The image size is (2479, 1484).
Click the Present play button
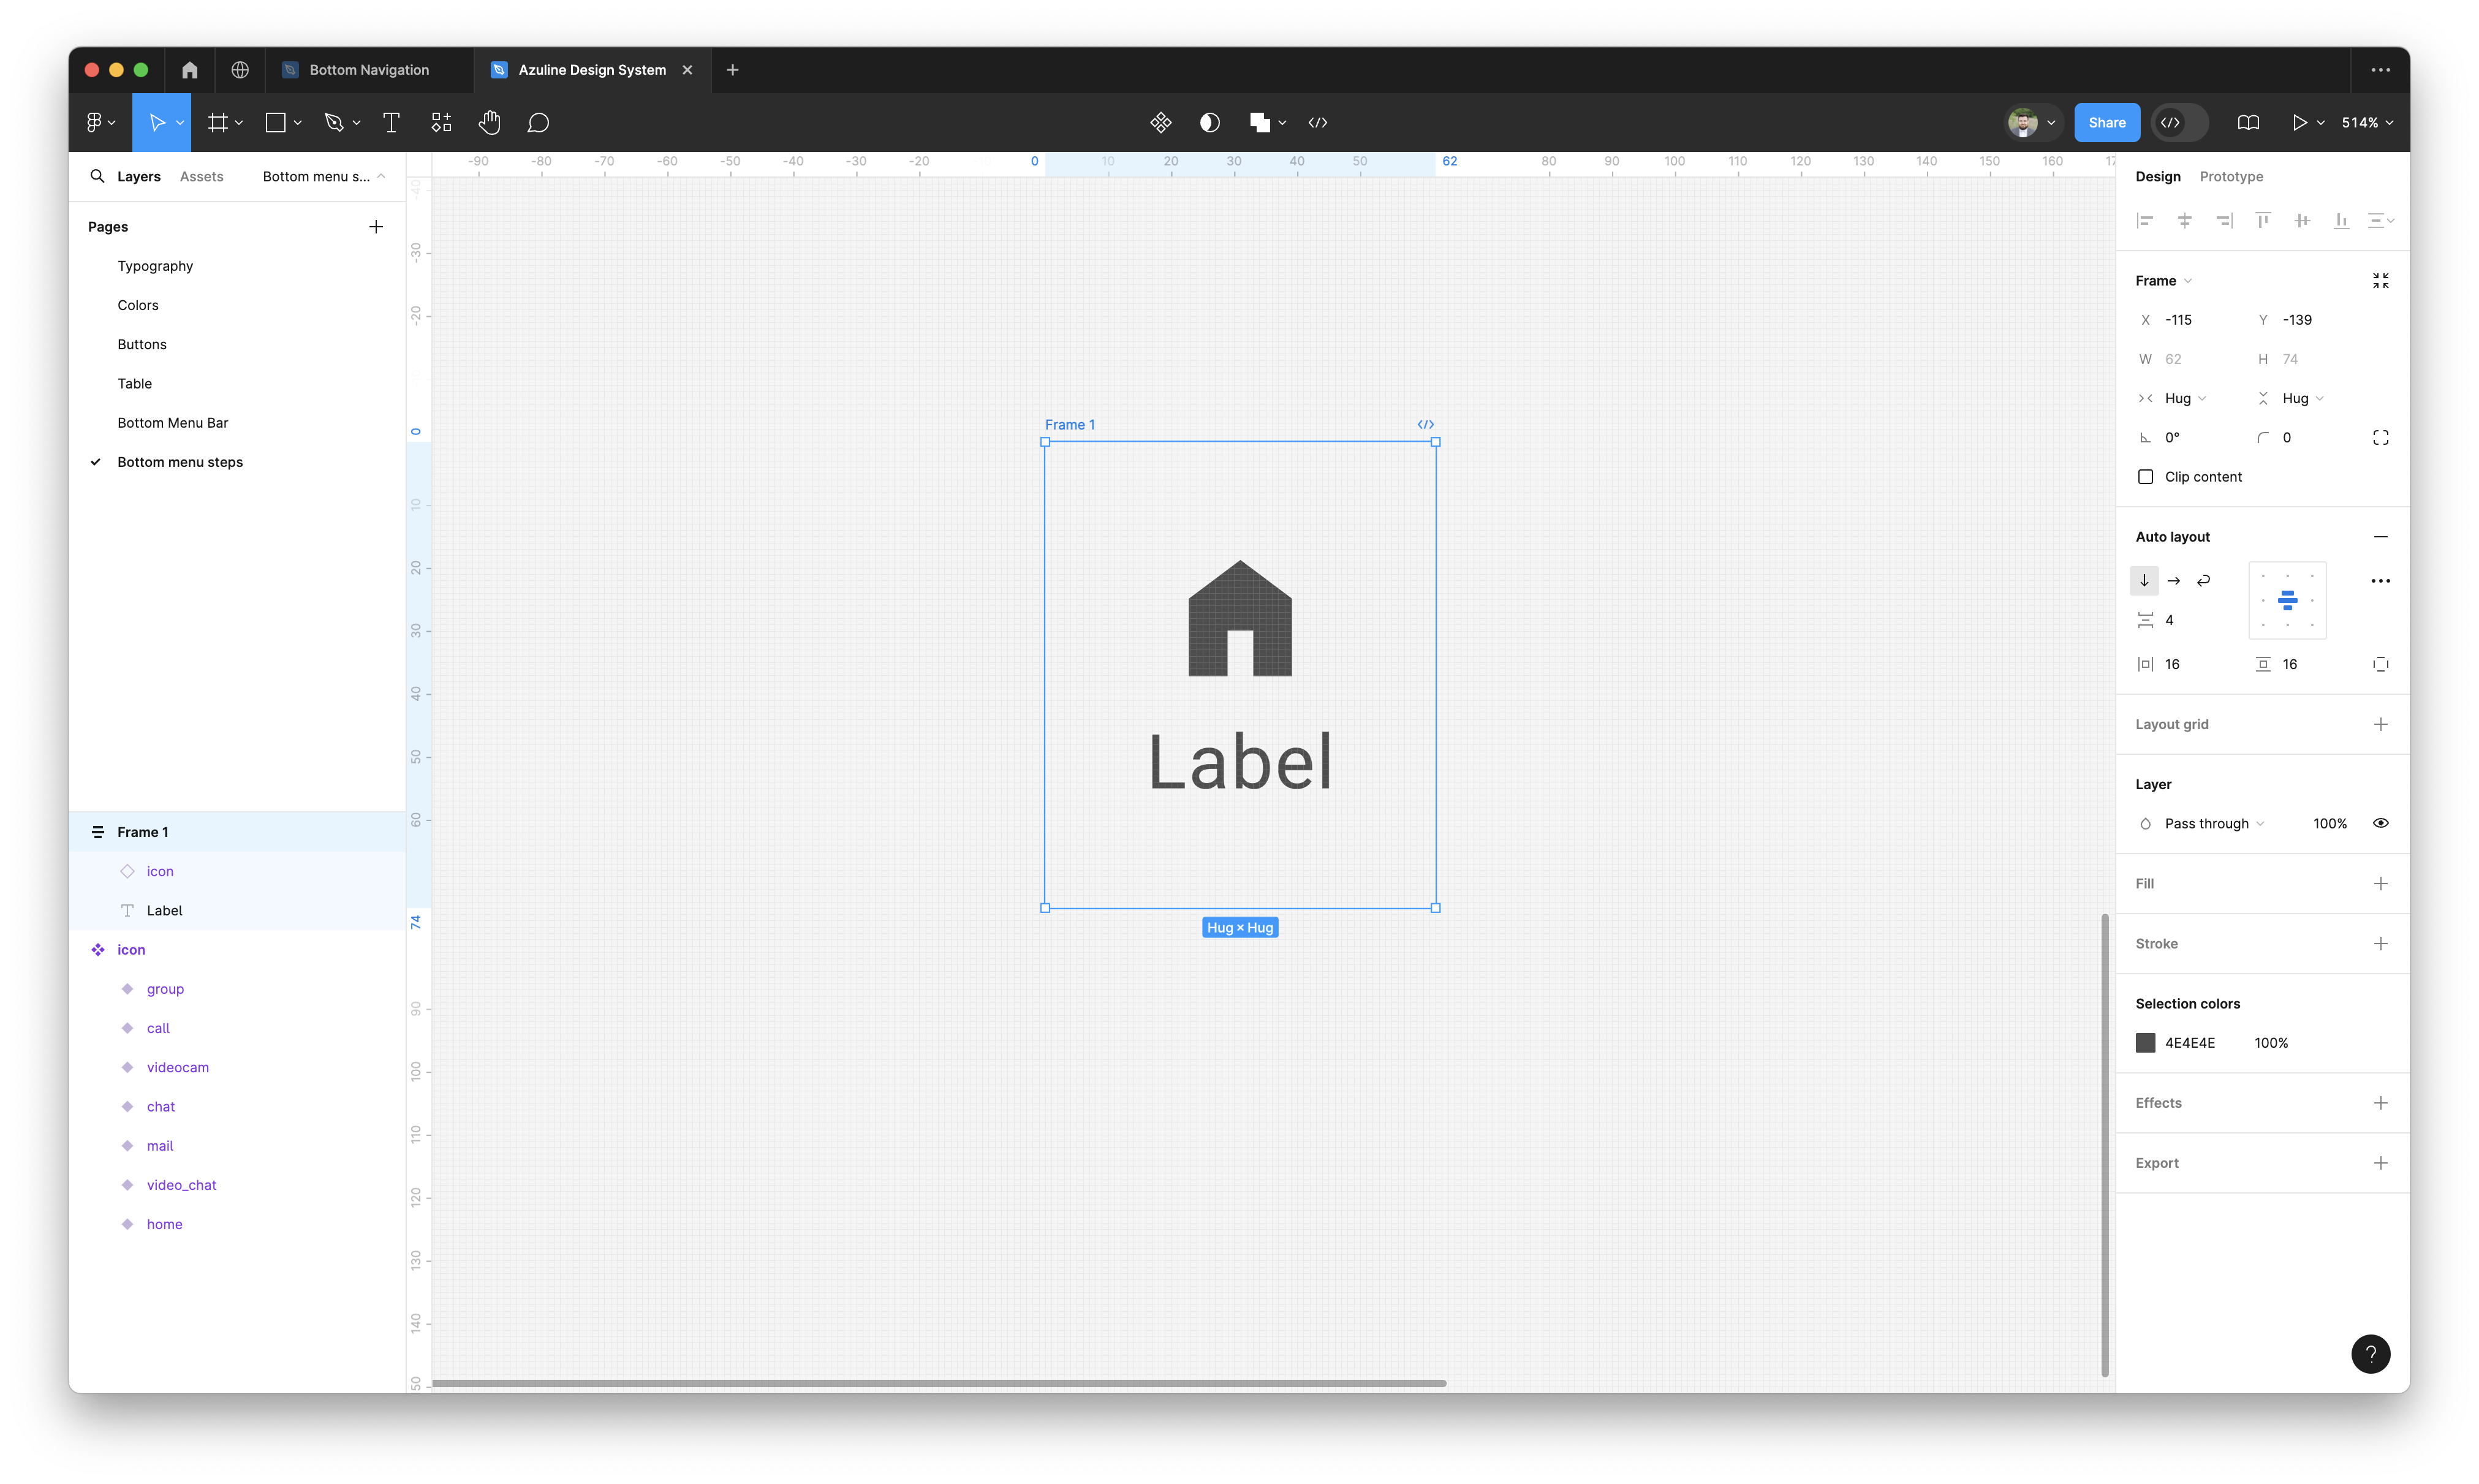(2299, 123)
